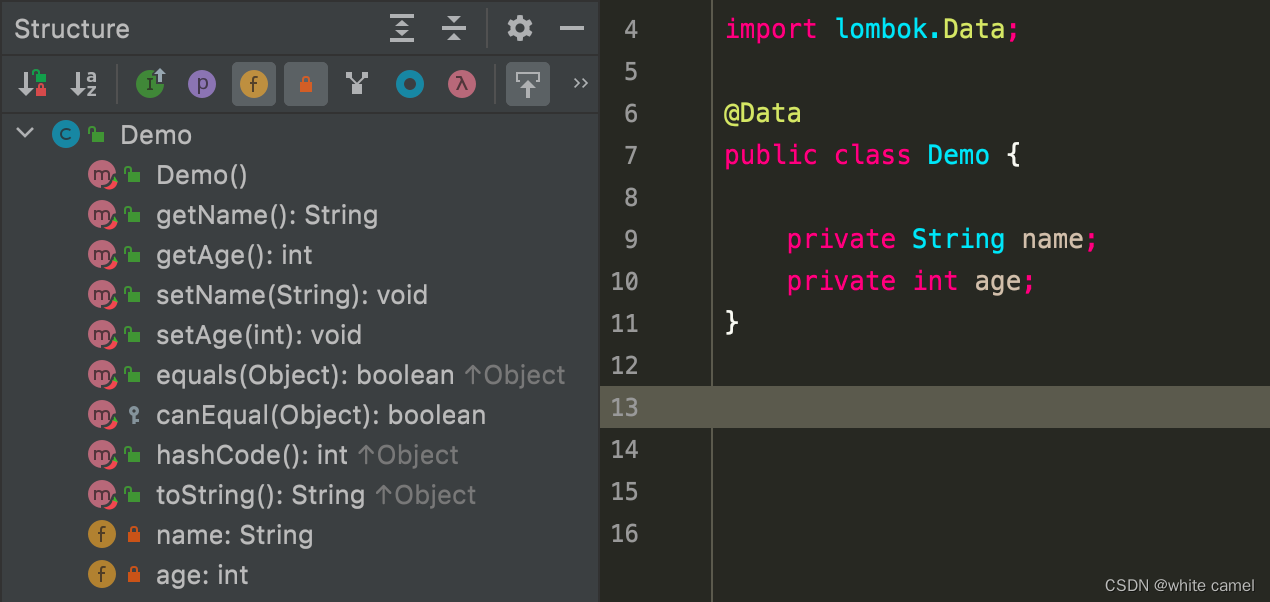1270x602 pixels.
Task: Click on editor line 13
Action: (935, 407)
